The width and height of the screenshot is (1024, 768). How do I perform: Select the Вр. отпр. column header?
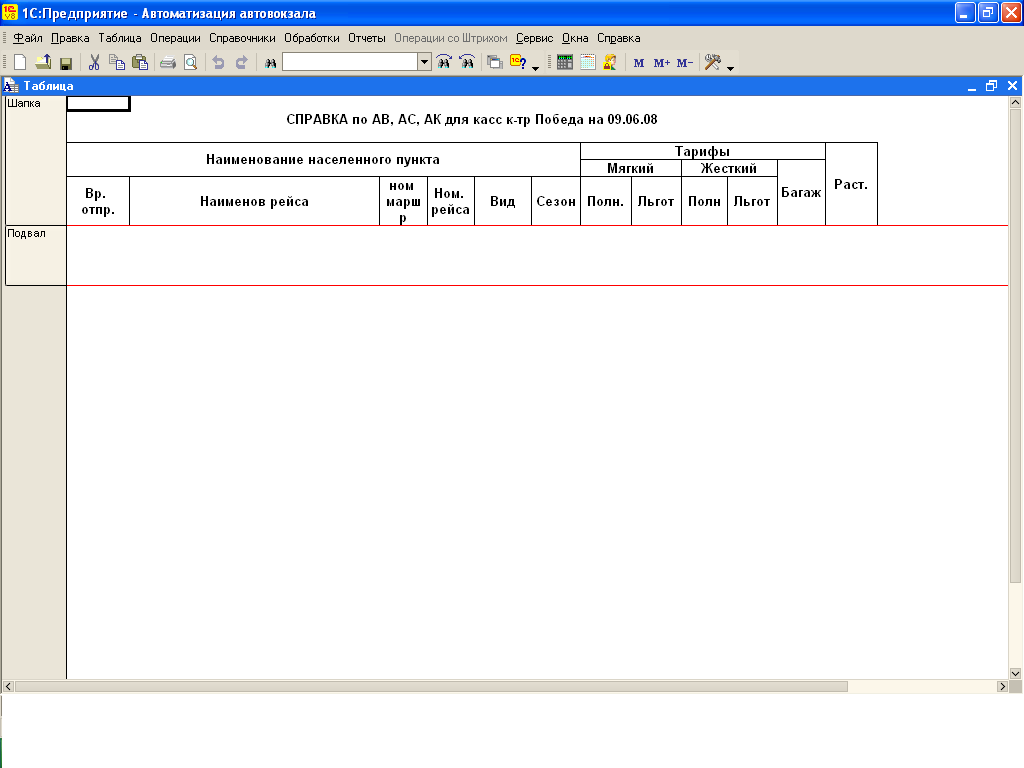pos(98,201)
